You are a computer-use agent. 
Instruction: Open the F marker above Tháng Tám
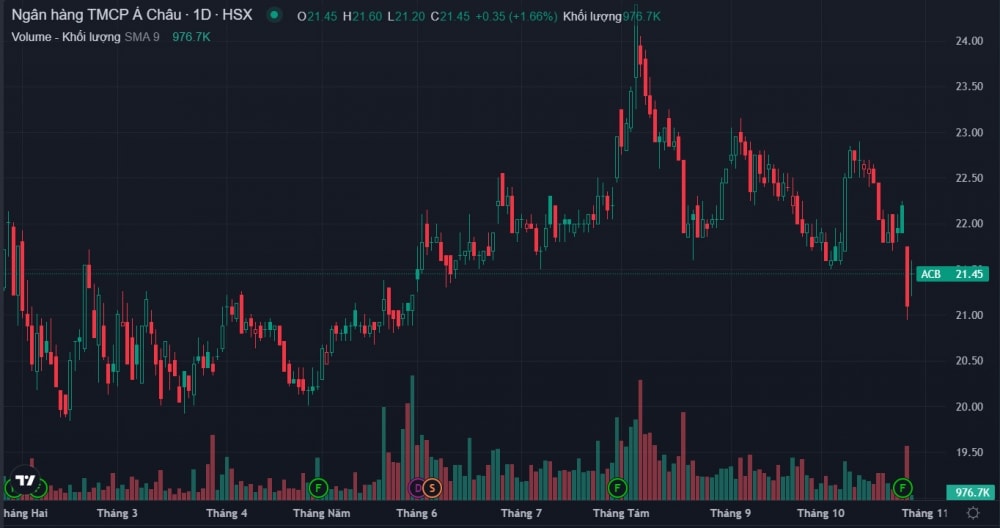617,488
